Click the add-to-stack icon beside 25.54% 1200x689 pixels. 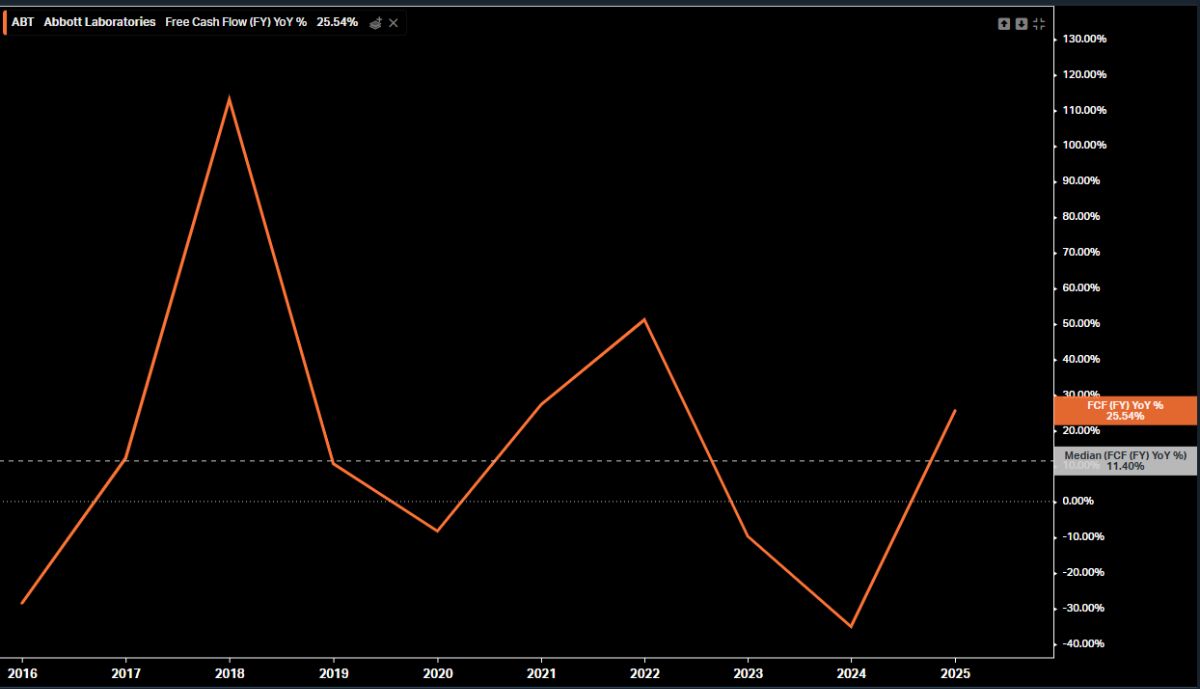tap(375, 22)
